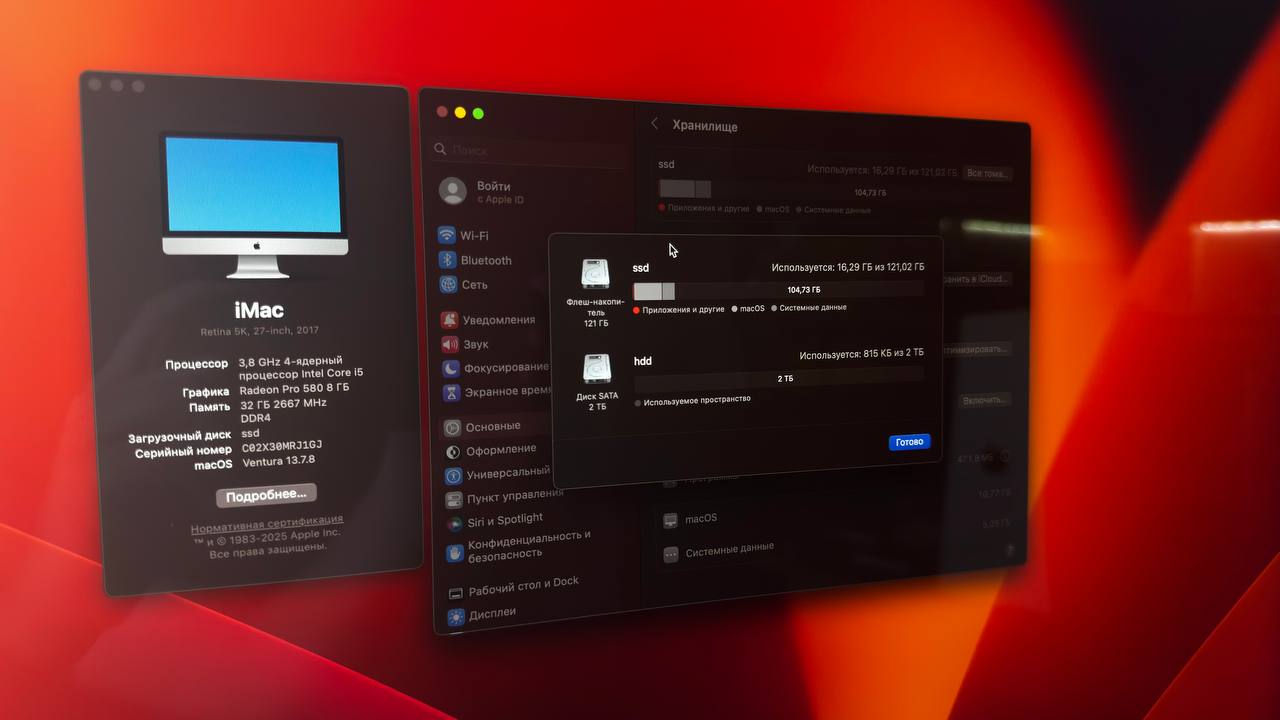This screenshot has width=1280, height=720.
Task: Click the Apple ID user avatar
Action: tap(453, 191)
